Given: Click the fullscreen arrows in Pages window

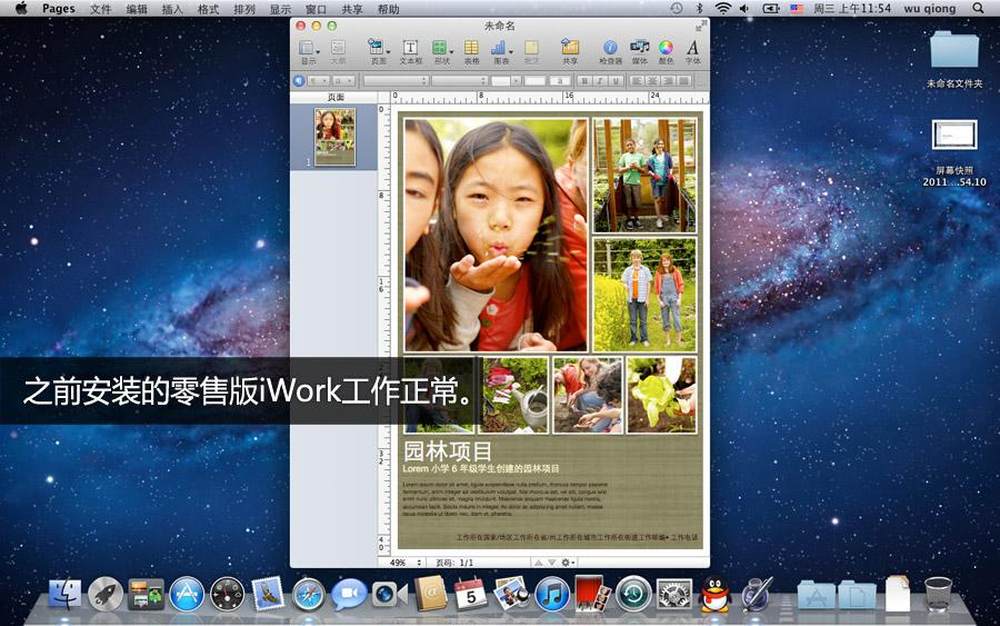Looking at the screenshot, I should [x=700, y=26].
